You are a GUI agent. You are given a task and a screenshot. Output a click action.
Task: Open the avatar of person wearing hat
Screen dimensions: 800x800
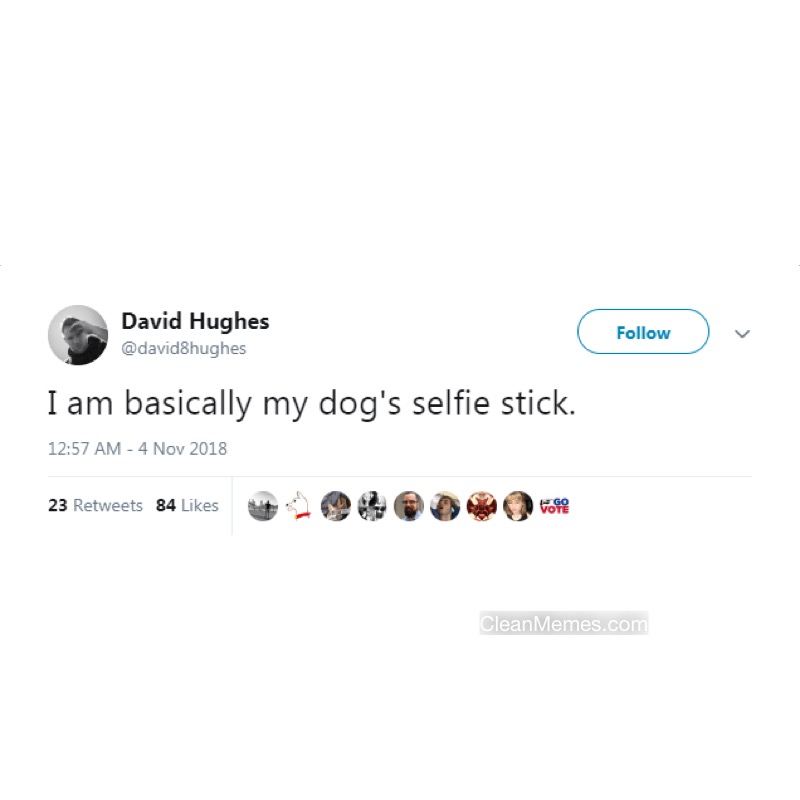[x=445, y=506]
